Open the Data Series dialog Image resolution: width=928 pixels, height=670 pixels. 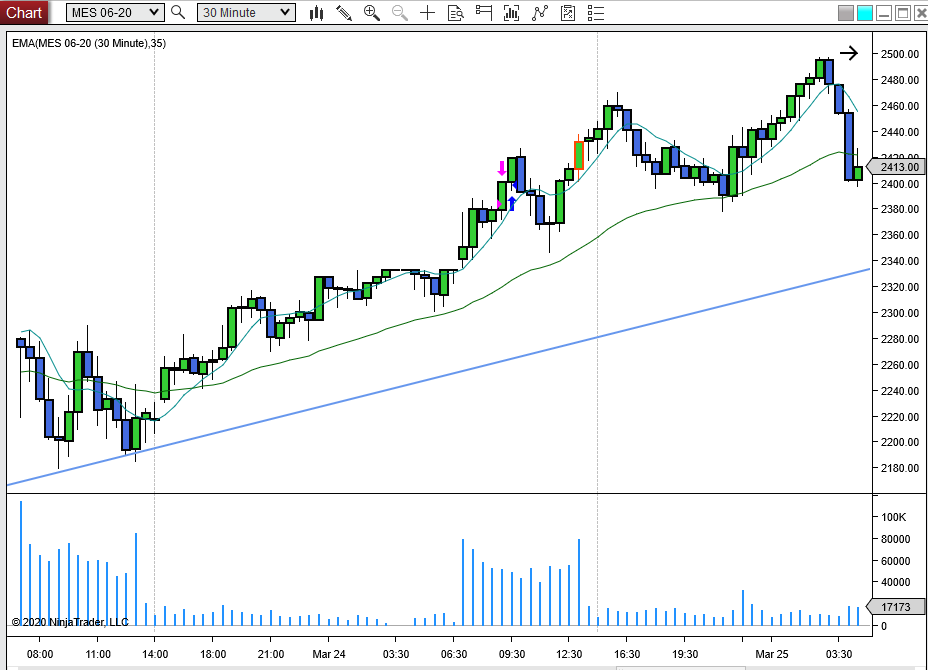511,13
